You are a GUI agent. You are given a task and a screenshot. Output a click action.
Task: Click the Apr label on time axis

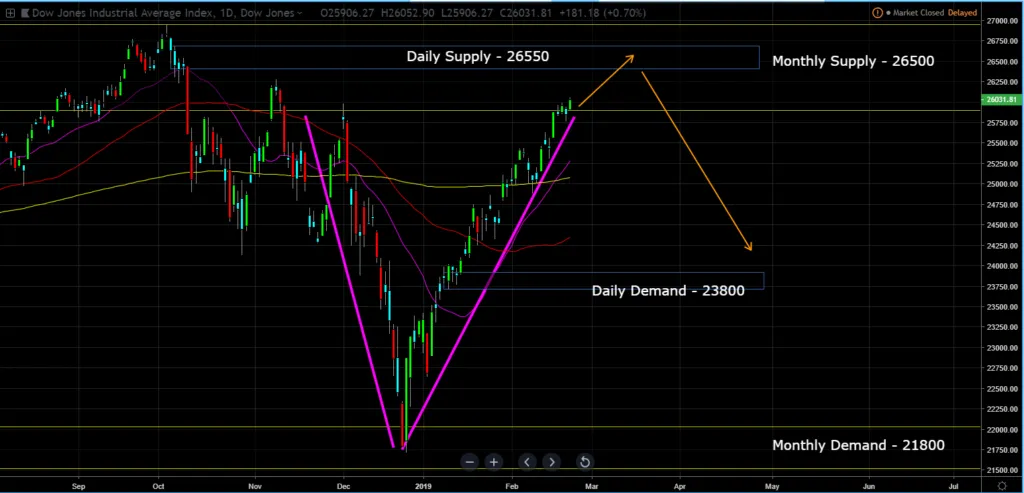(x=680, y=486)
